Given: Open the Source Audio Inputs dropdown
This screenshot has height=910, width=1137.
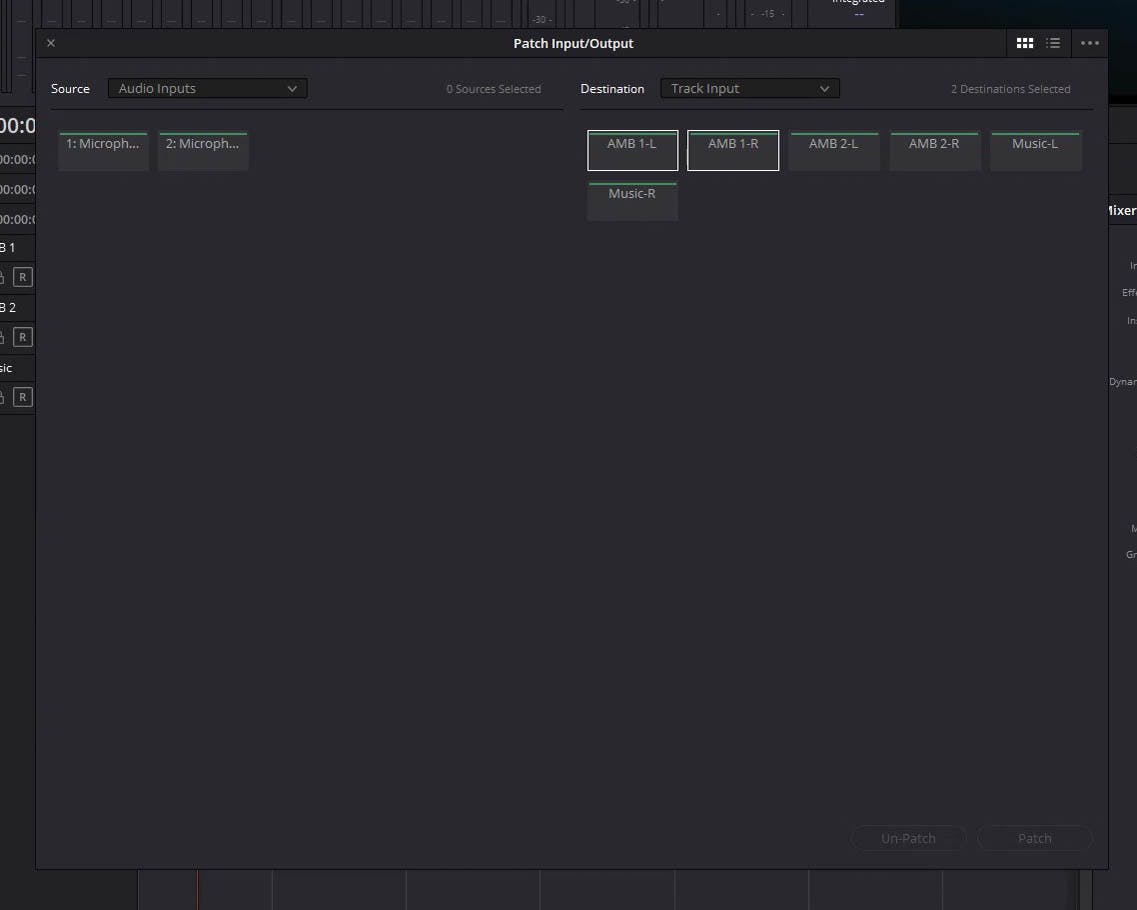Looking at the screenshot, I should [207, 88].
